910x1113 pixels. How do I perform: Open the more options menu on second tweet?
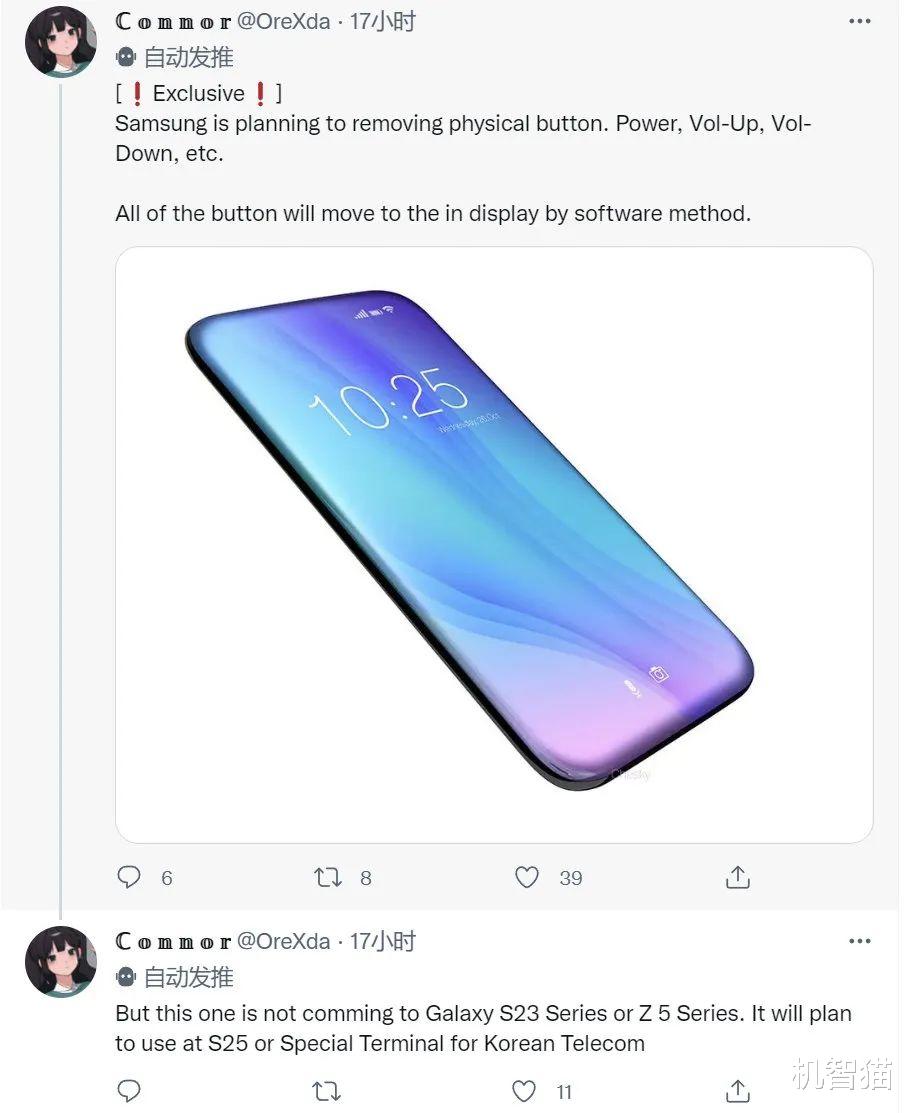(860, 940)
